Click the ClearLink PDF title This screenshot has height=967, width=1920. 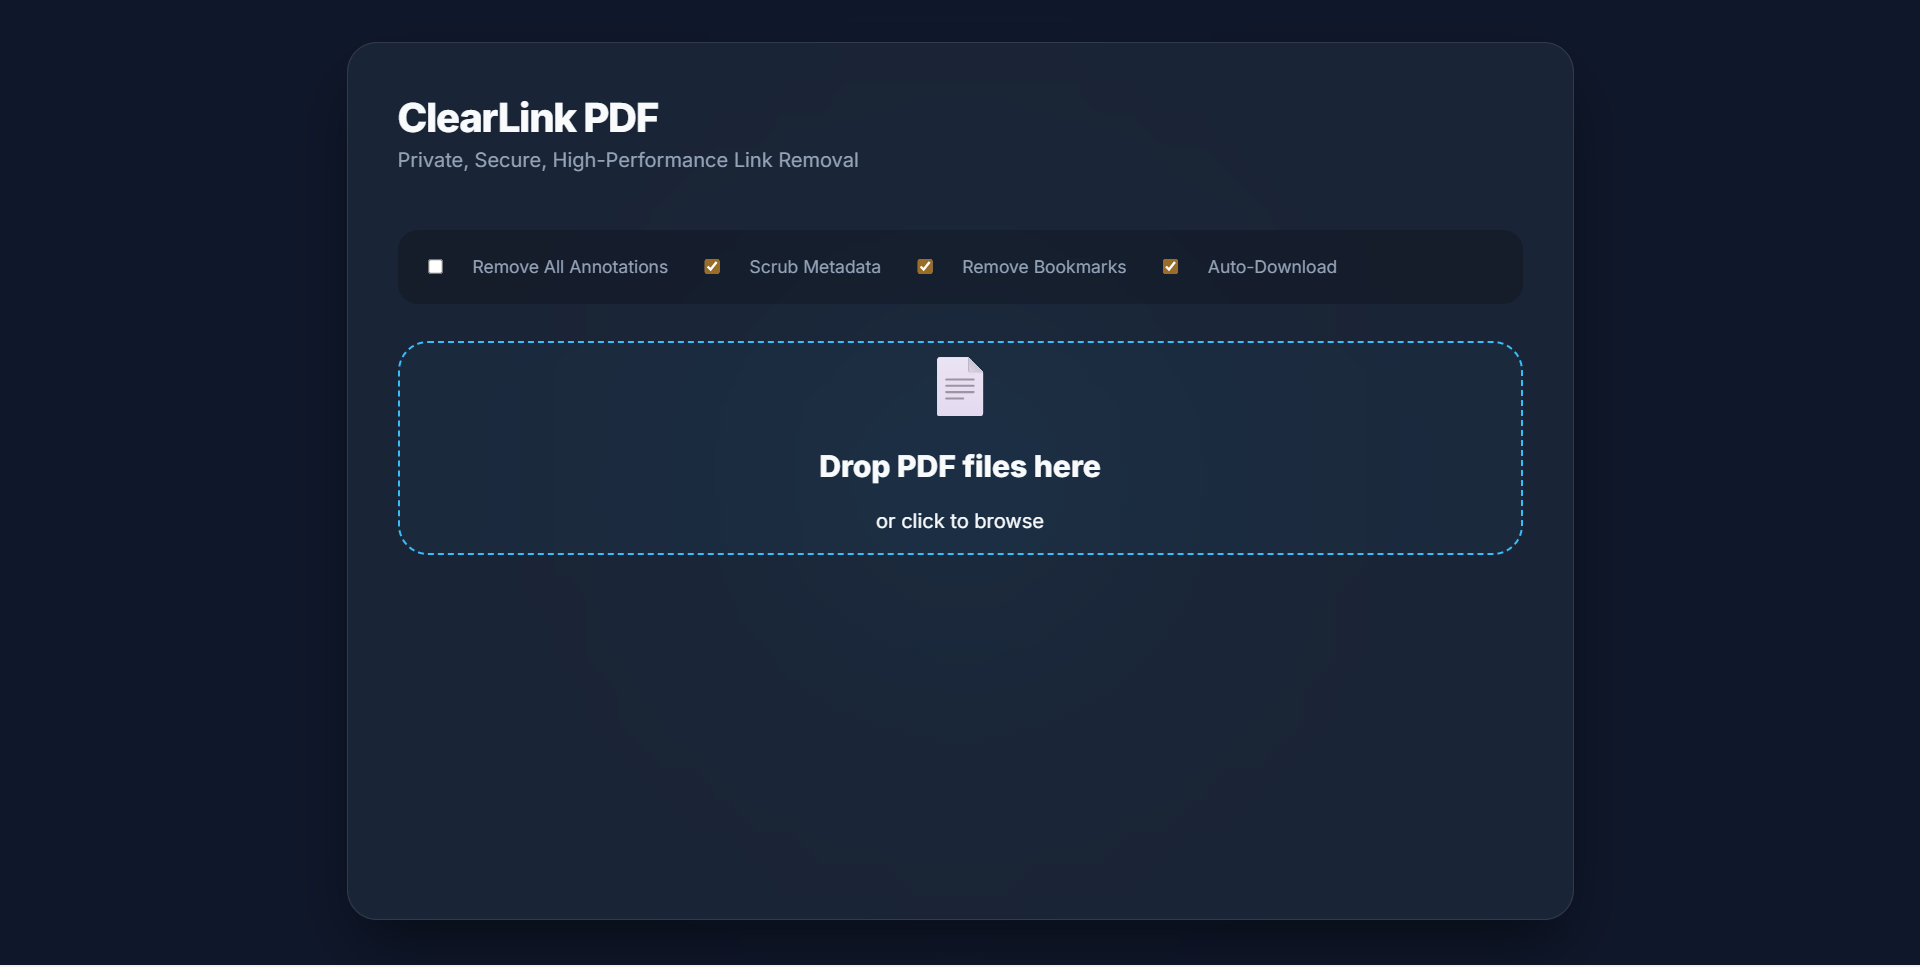(528, 118)
